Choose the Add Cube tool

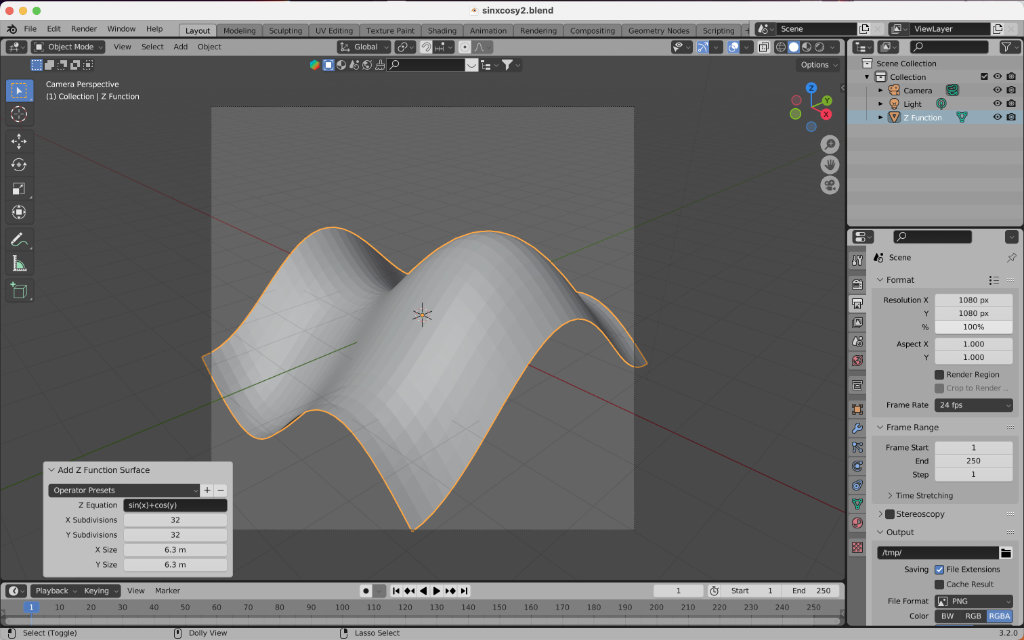19,291
